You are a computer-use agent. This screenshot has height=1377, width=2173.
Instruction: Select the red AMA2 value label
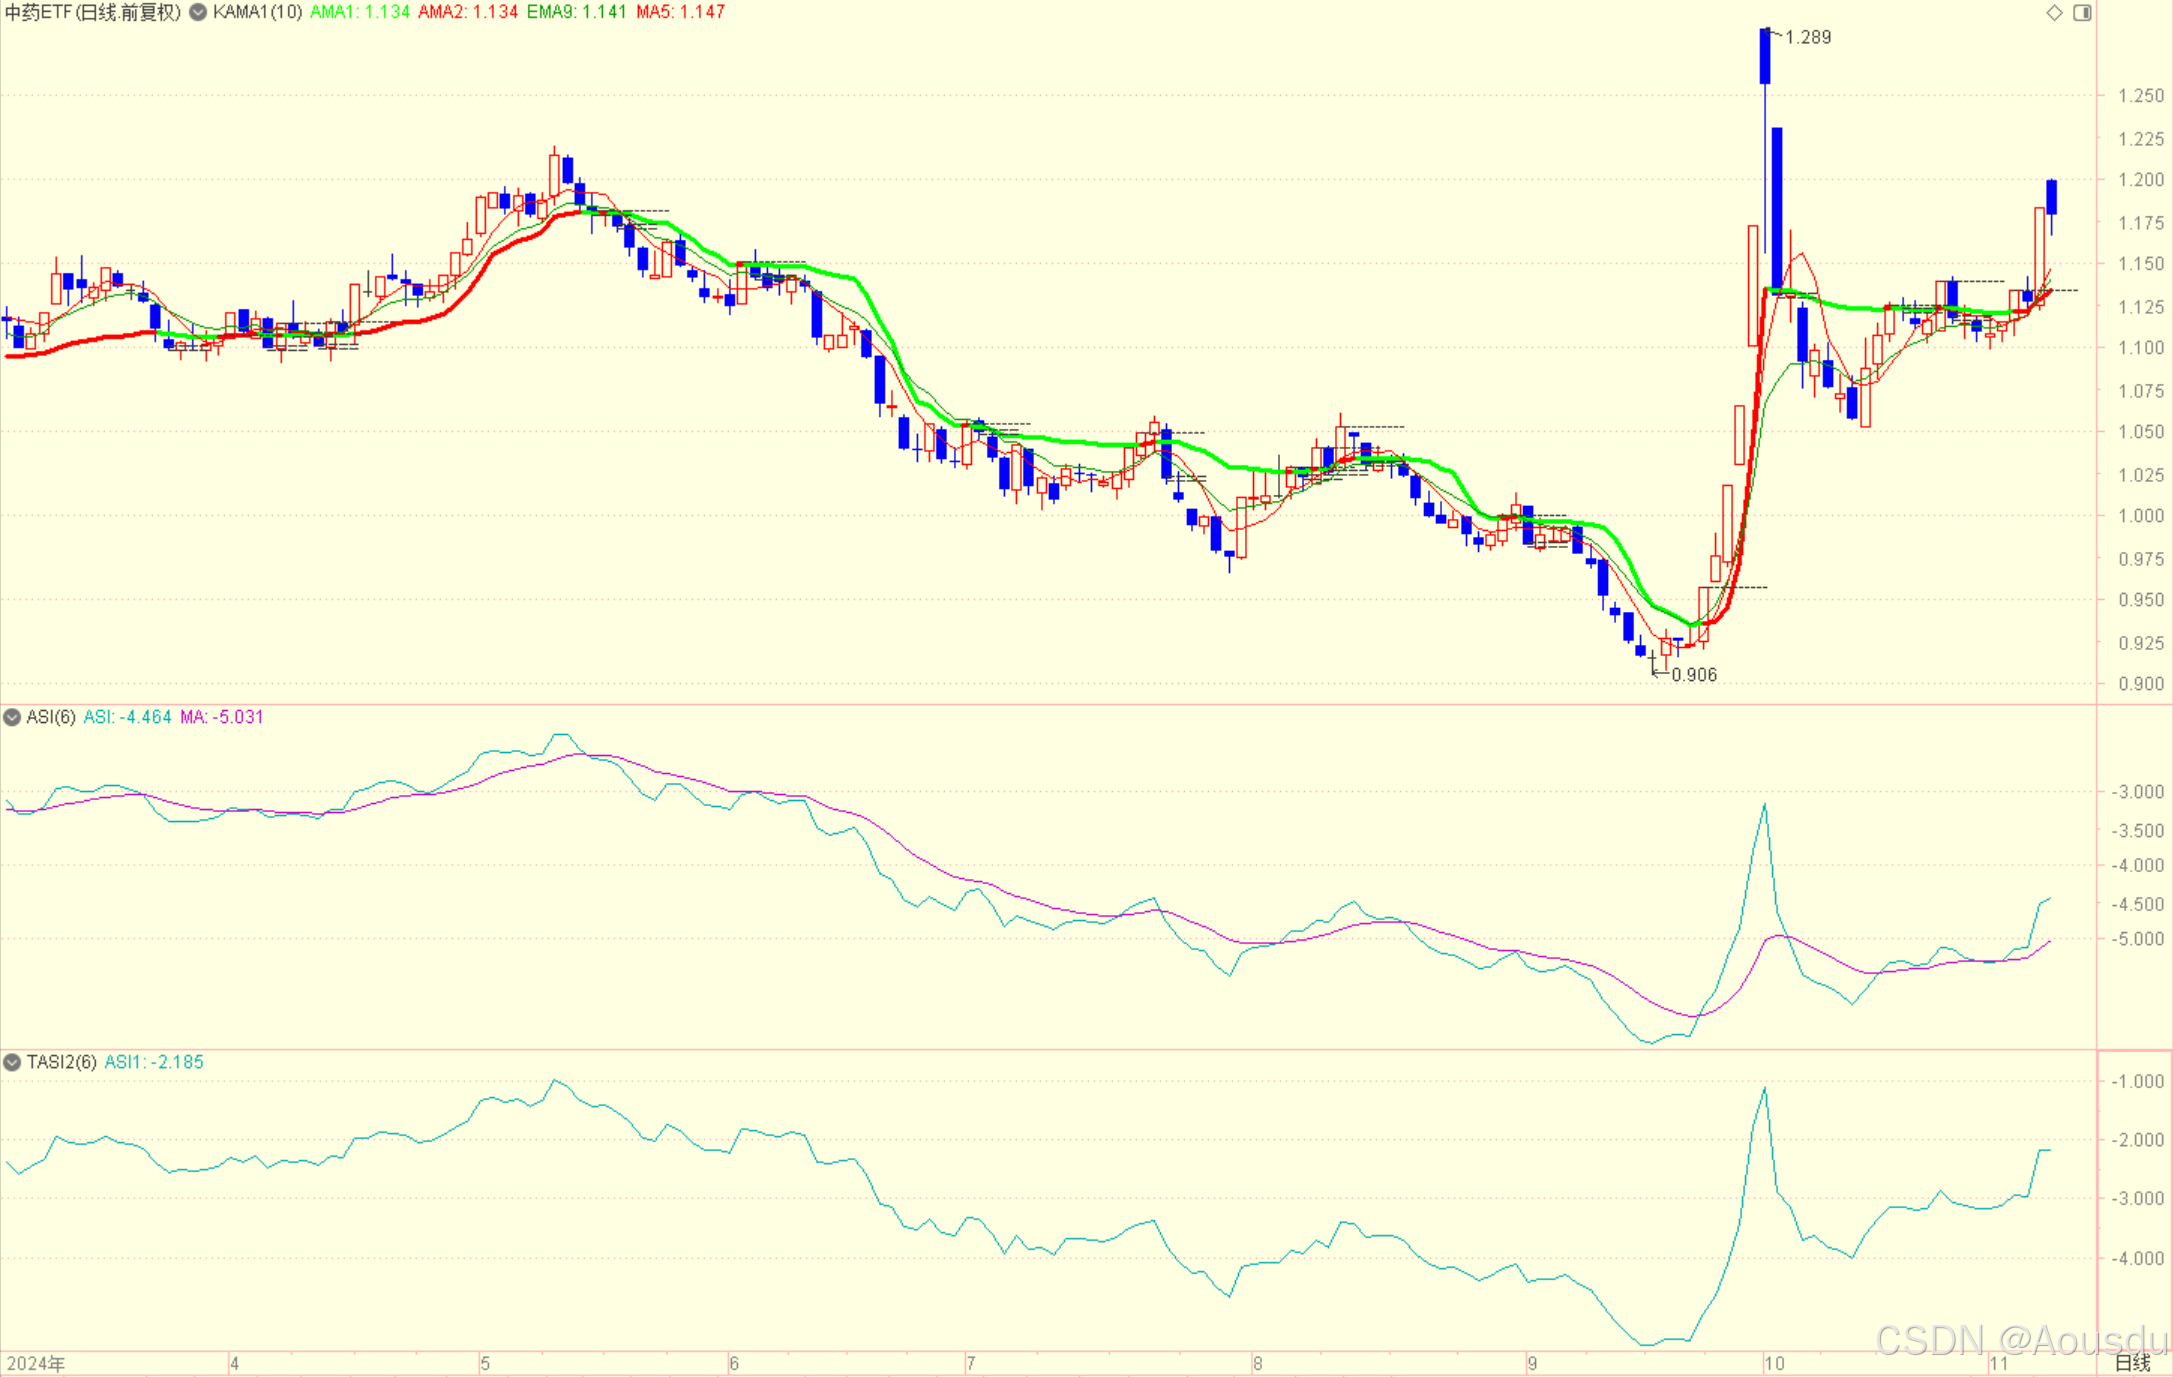pyautogui.click(x=467, y=13)
